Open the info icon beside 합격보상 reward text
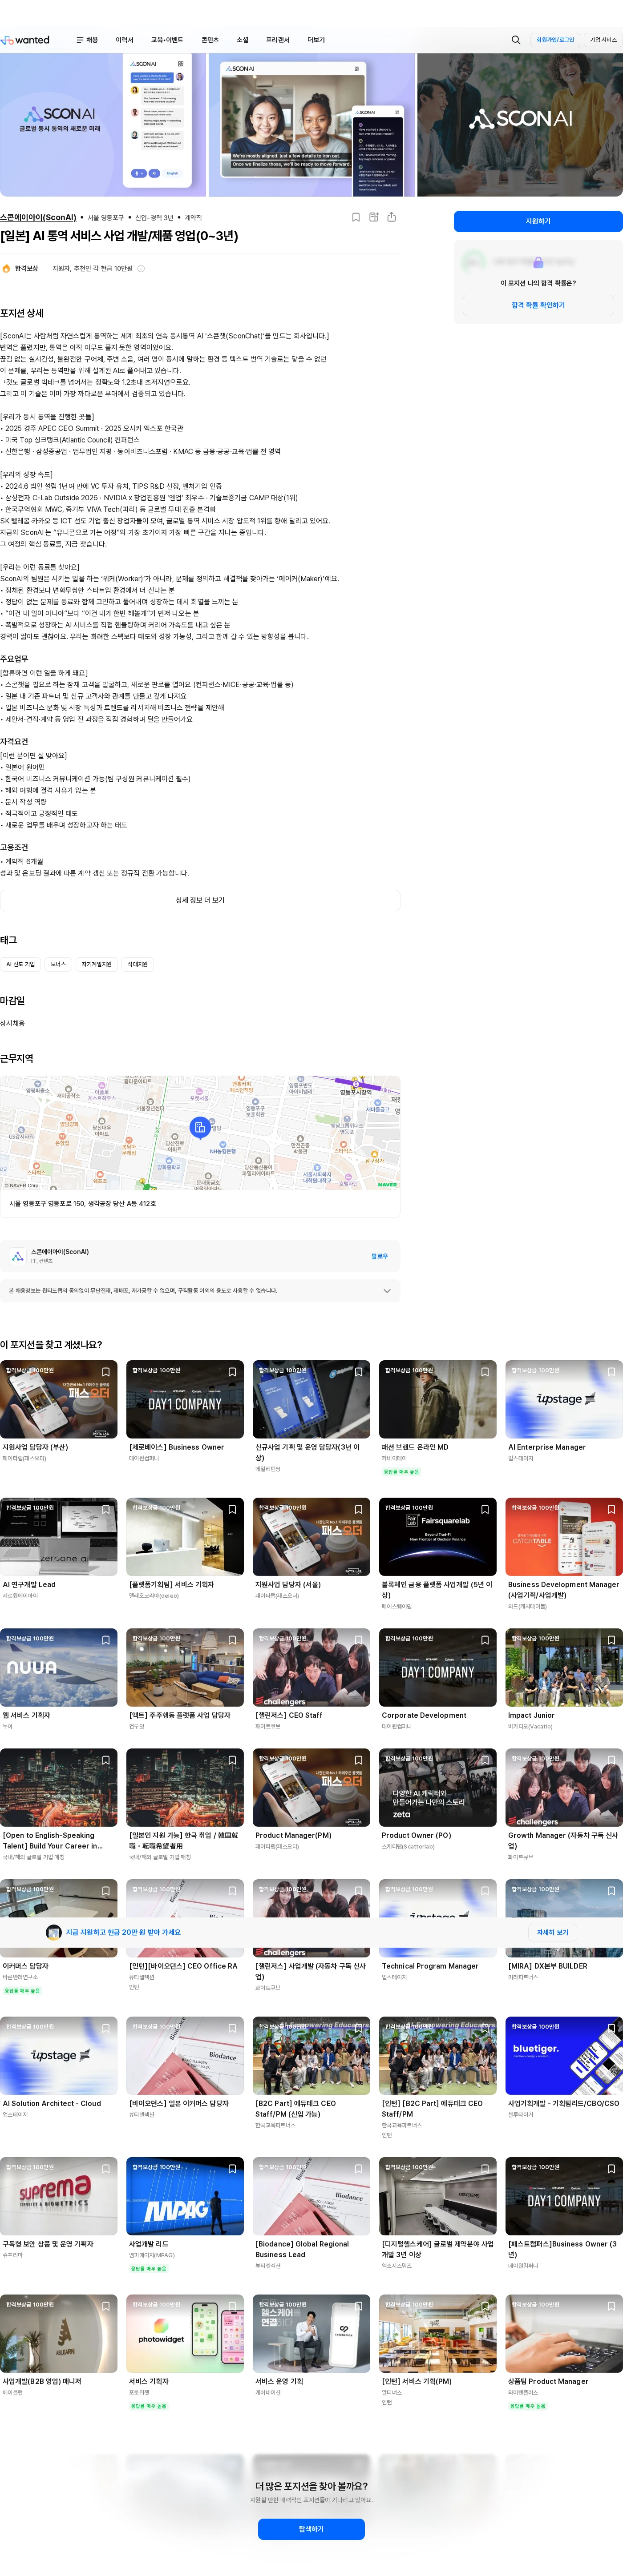The height and width of the screenshot is (2576, 623). tap(141, 268)
